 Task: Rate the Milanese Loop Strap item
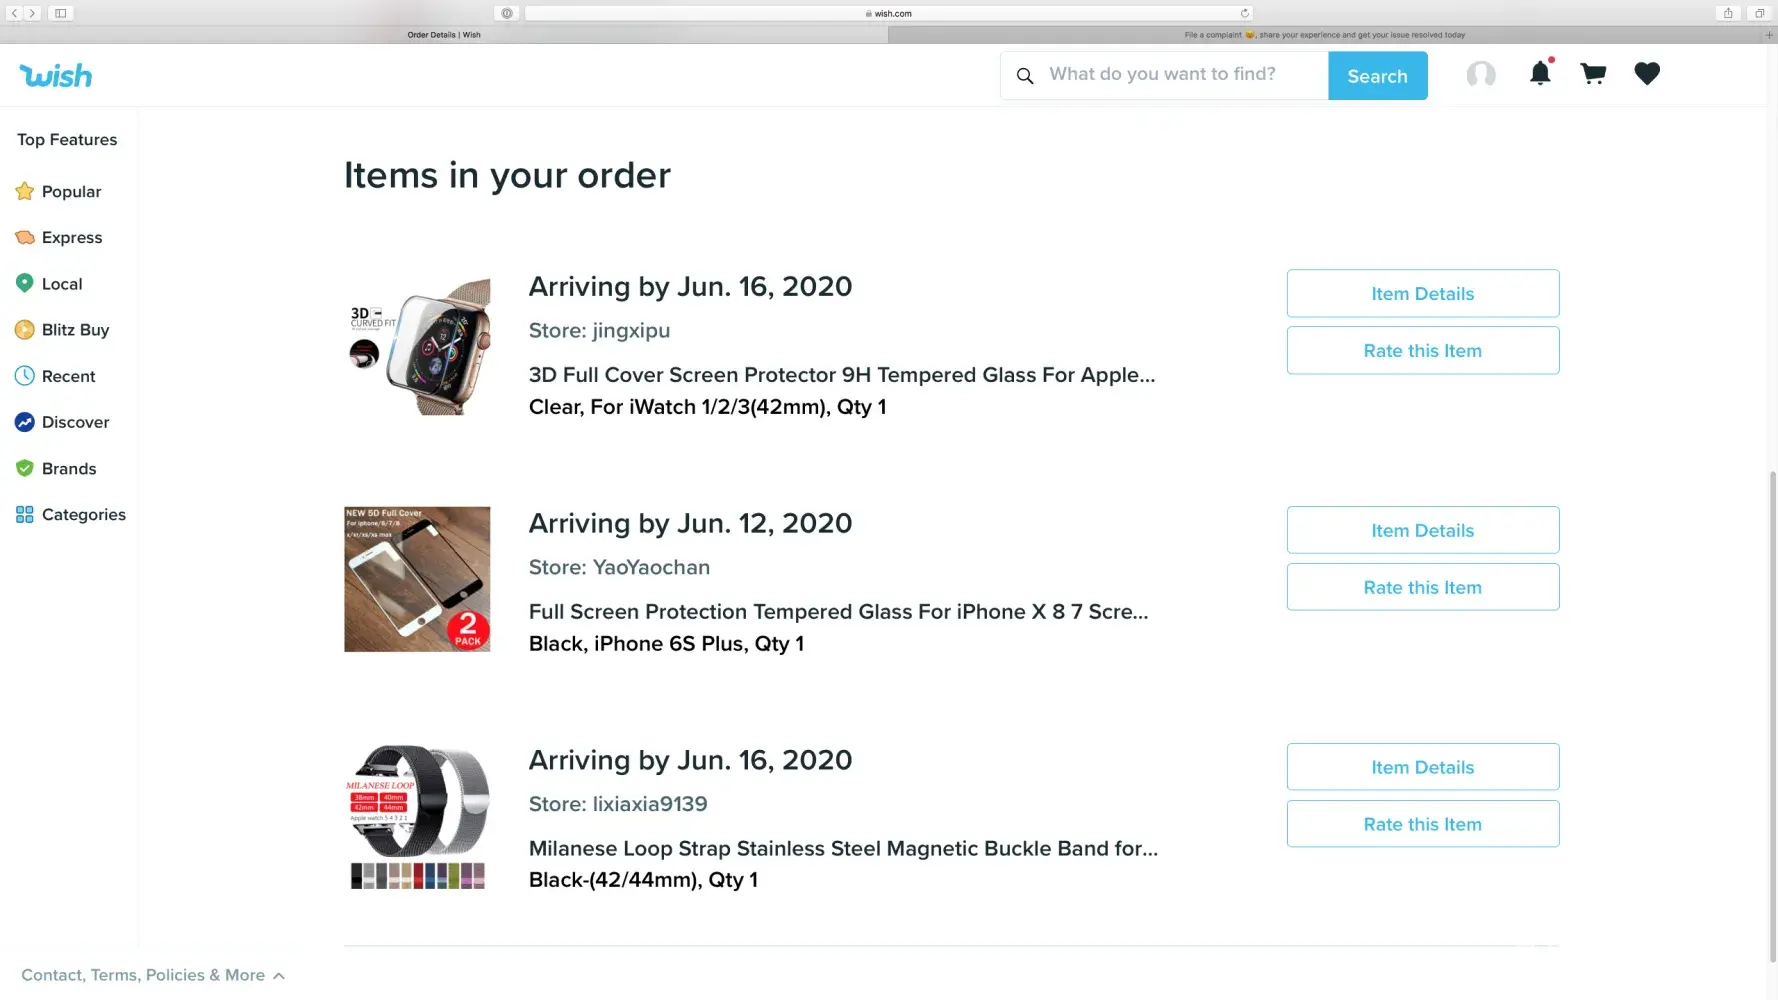[x=1422, y=825]
